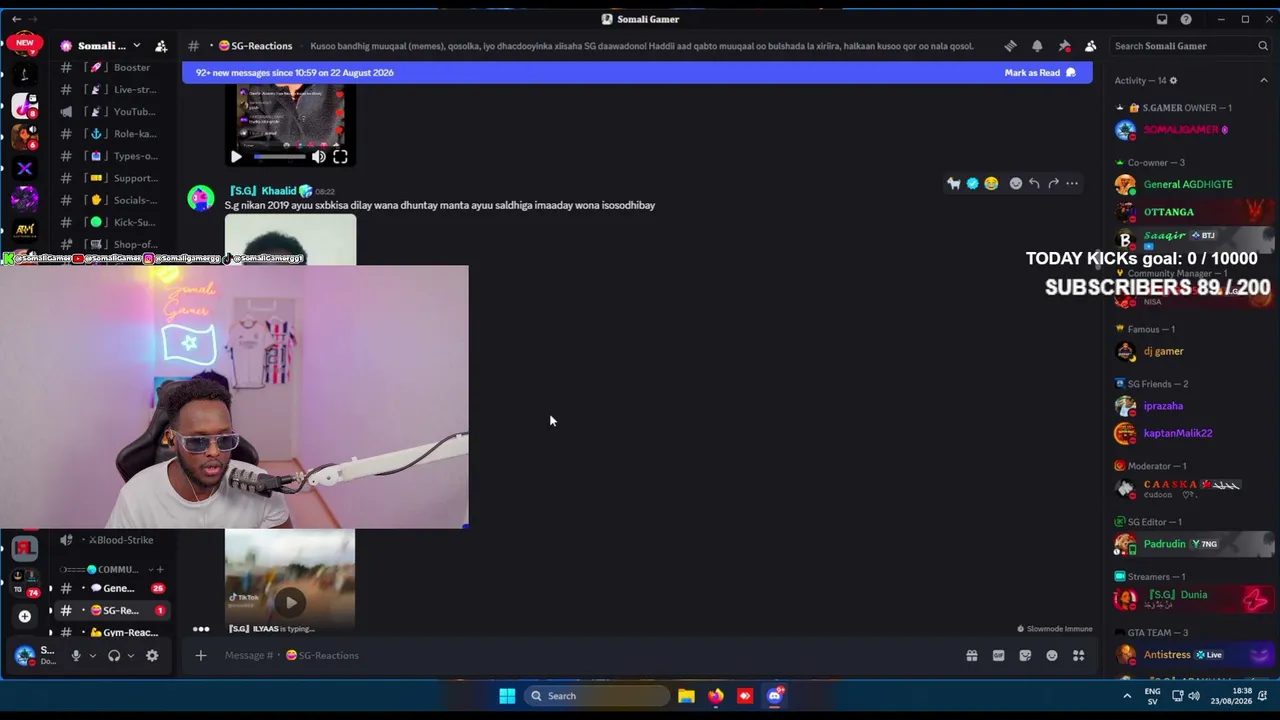
Task: Toggle the member list icon
Action: 1091,46
